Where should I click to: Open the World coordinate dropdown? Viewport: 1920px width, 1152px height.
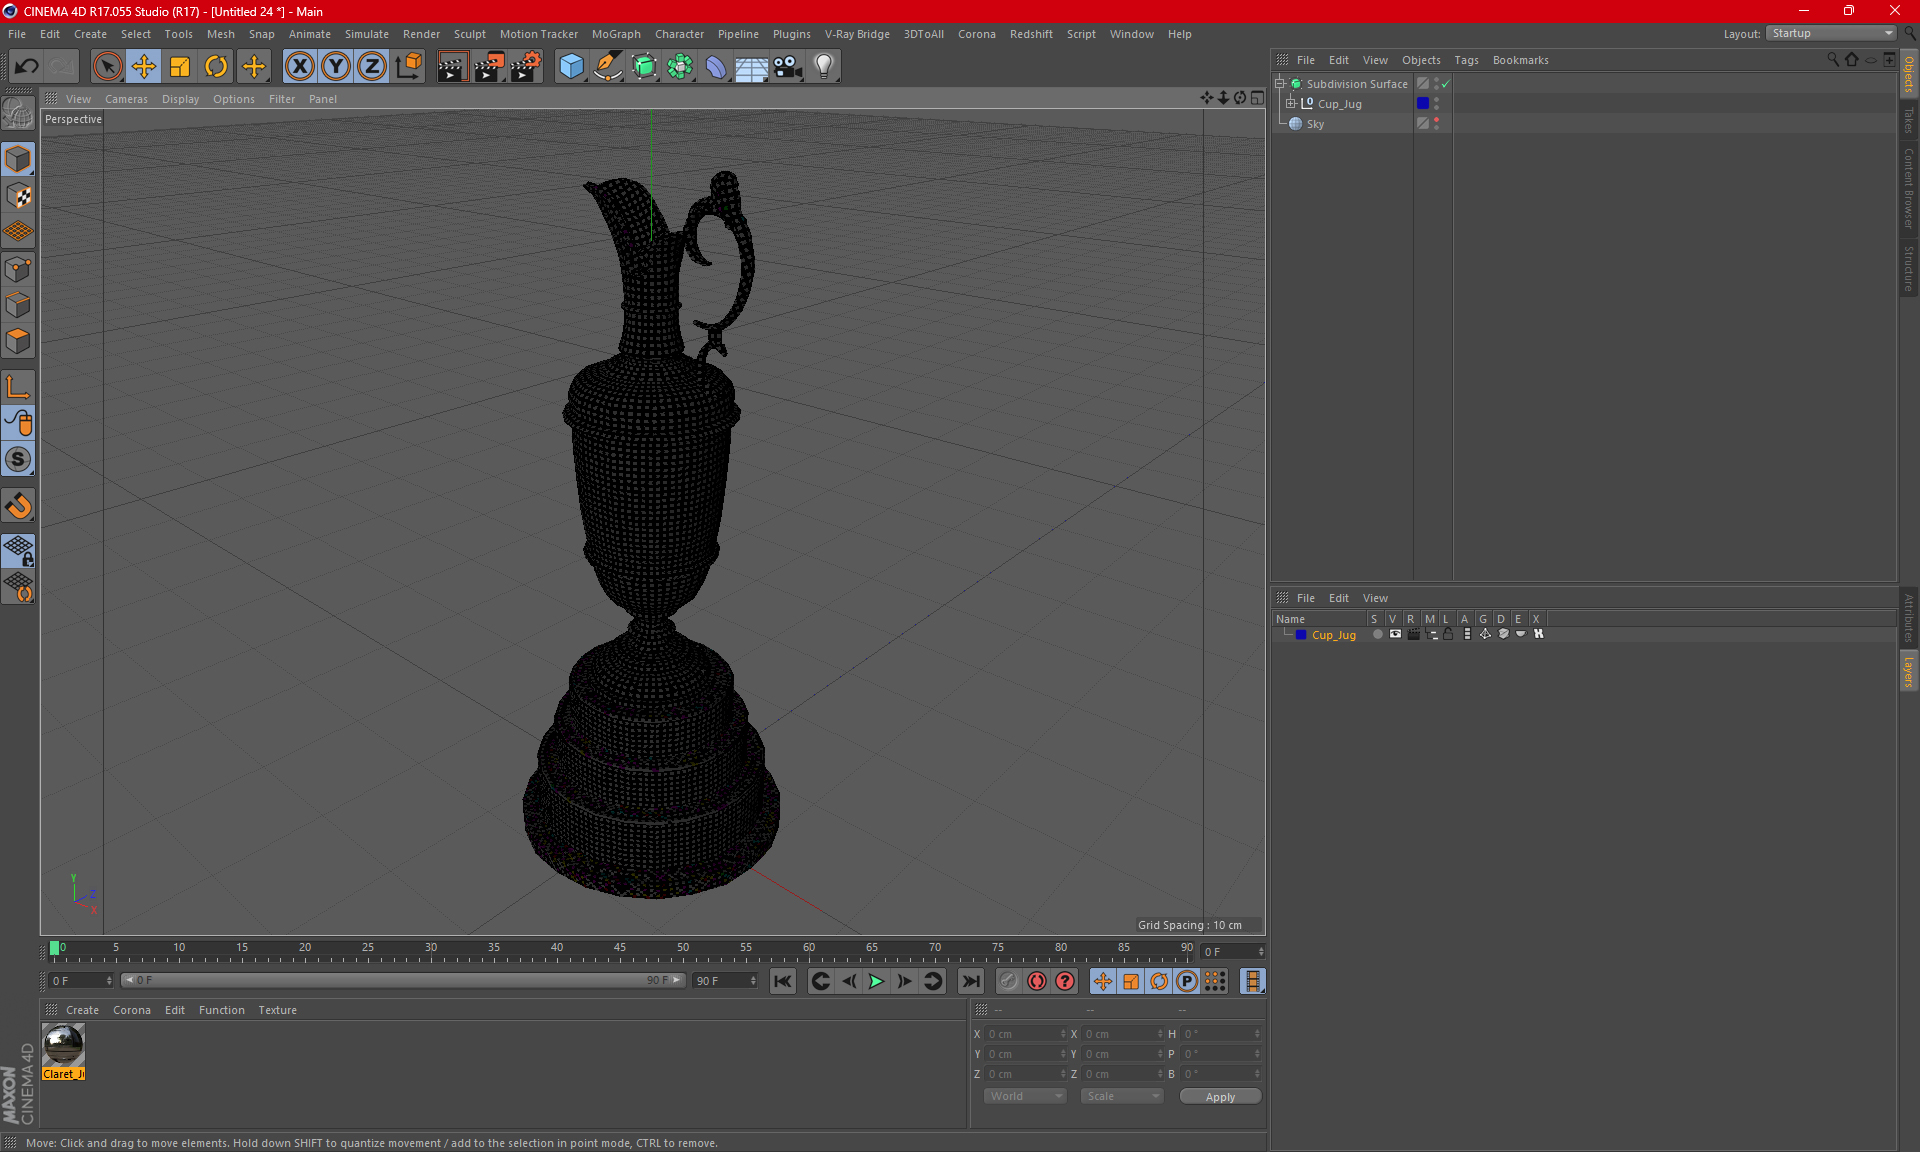[x=1025, y=1096]
